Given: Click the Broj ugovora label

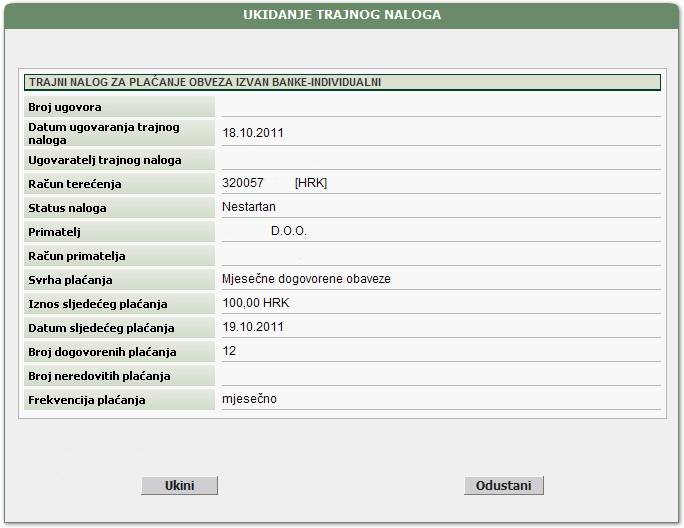Looking at the screenshot, I should coord(66,107).
